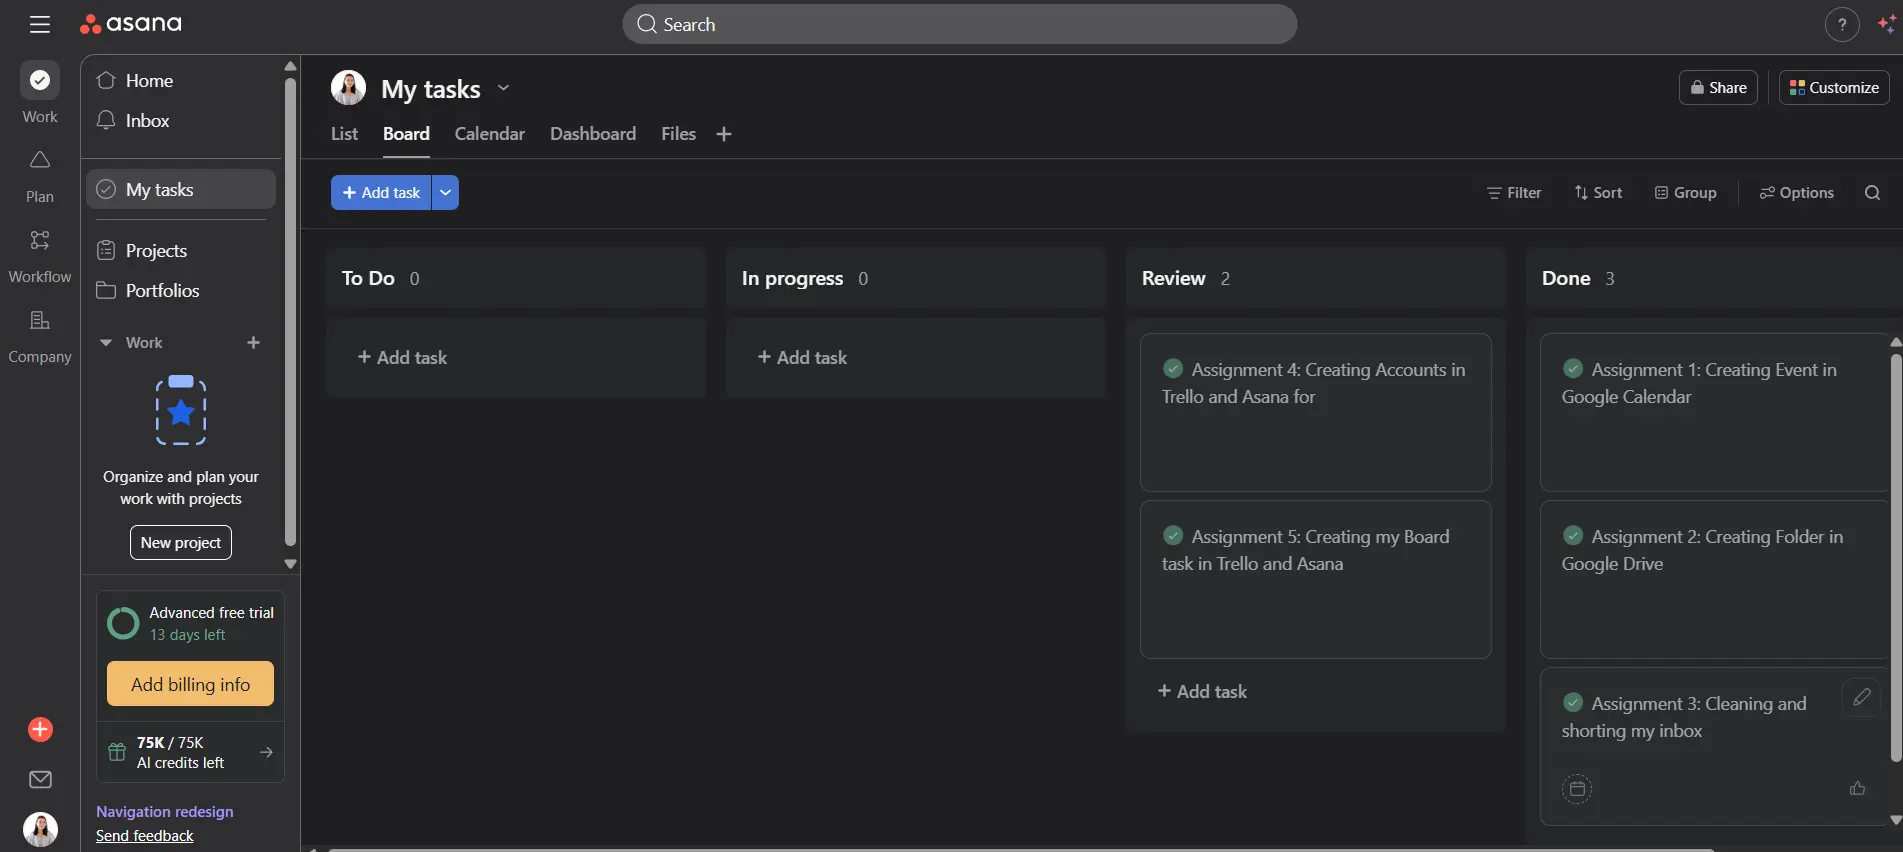The height and width of the screenshot is (852, 1903).
Task: Open the My tasks title dropdown chevron
Action: point(503,88)
